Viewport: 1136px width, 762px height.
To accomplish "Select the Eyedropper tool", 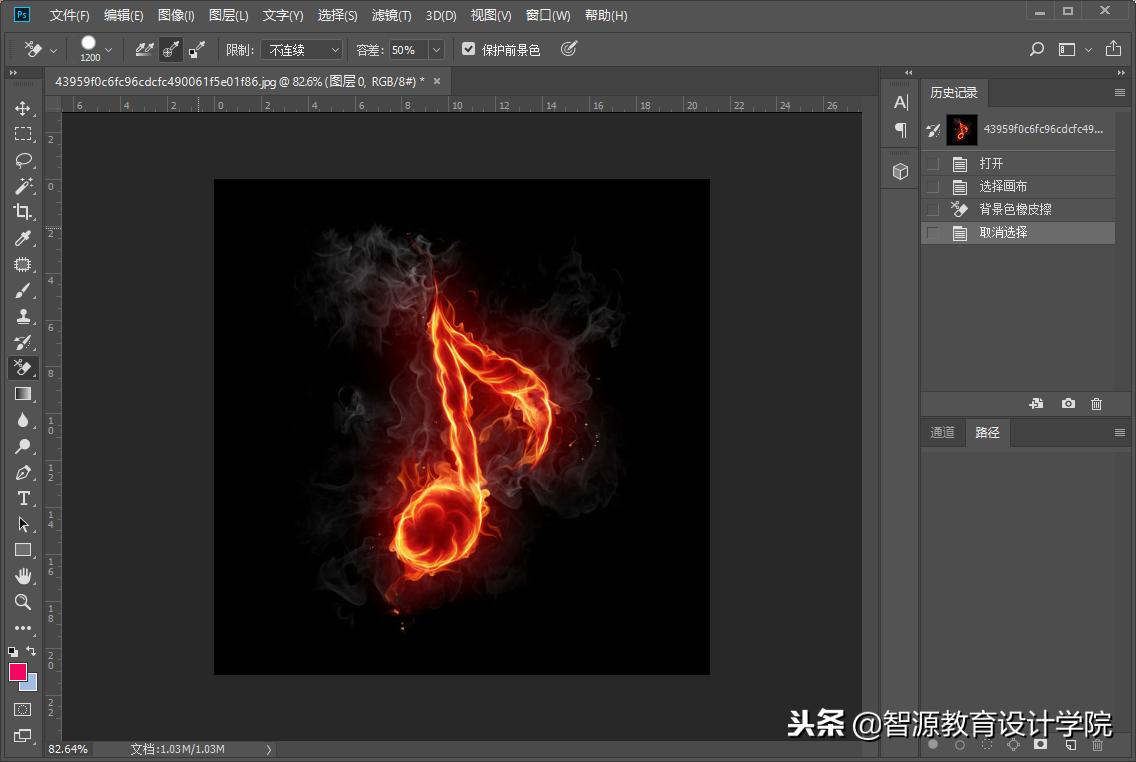I will 22,238.
